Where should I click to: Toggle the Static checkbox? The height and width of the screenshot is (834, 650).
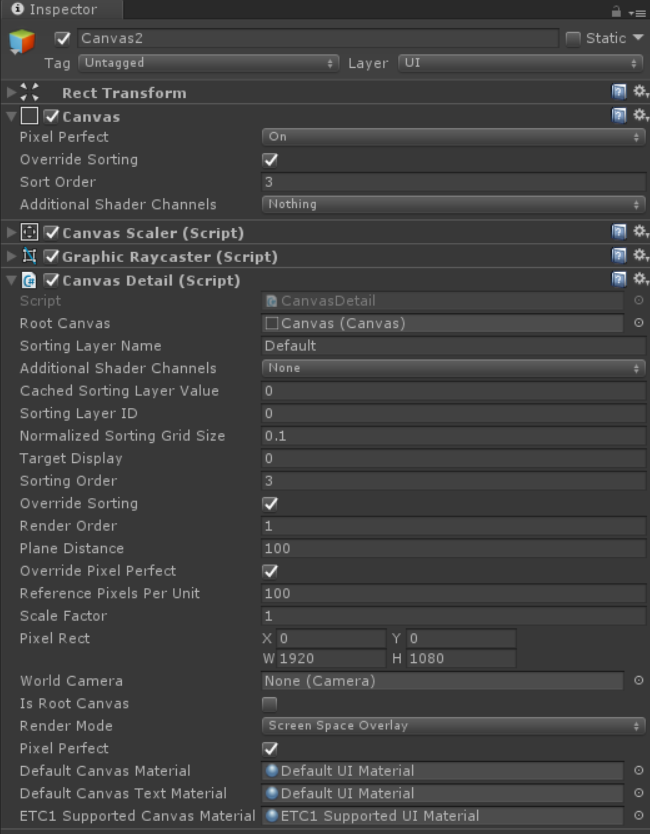(x=573, y=39)
